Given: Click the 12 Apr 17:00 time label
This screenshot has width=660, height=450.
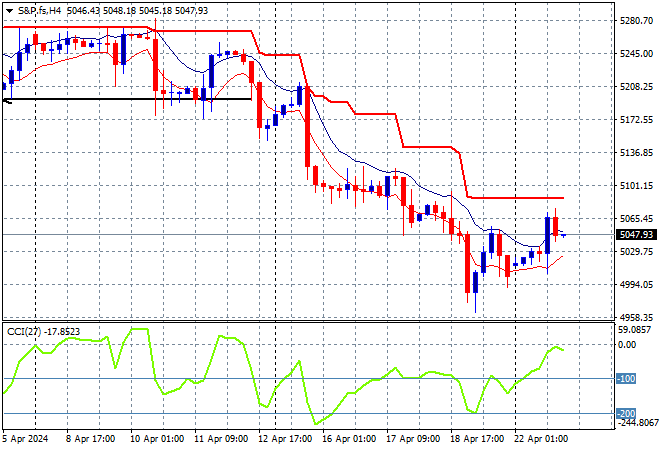Looking at the screenshot, I should [285, 439].
